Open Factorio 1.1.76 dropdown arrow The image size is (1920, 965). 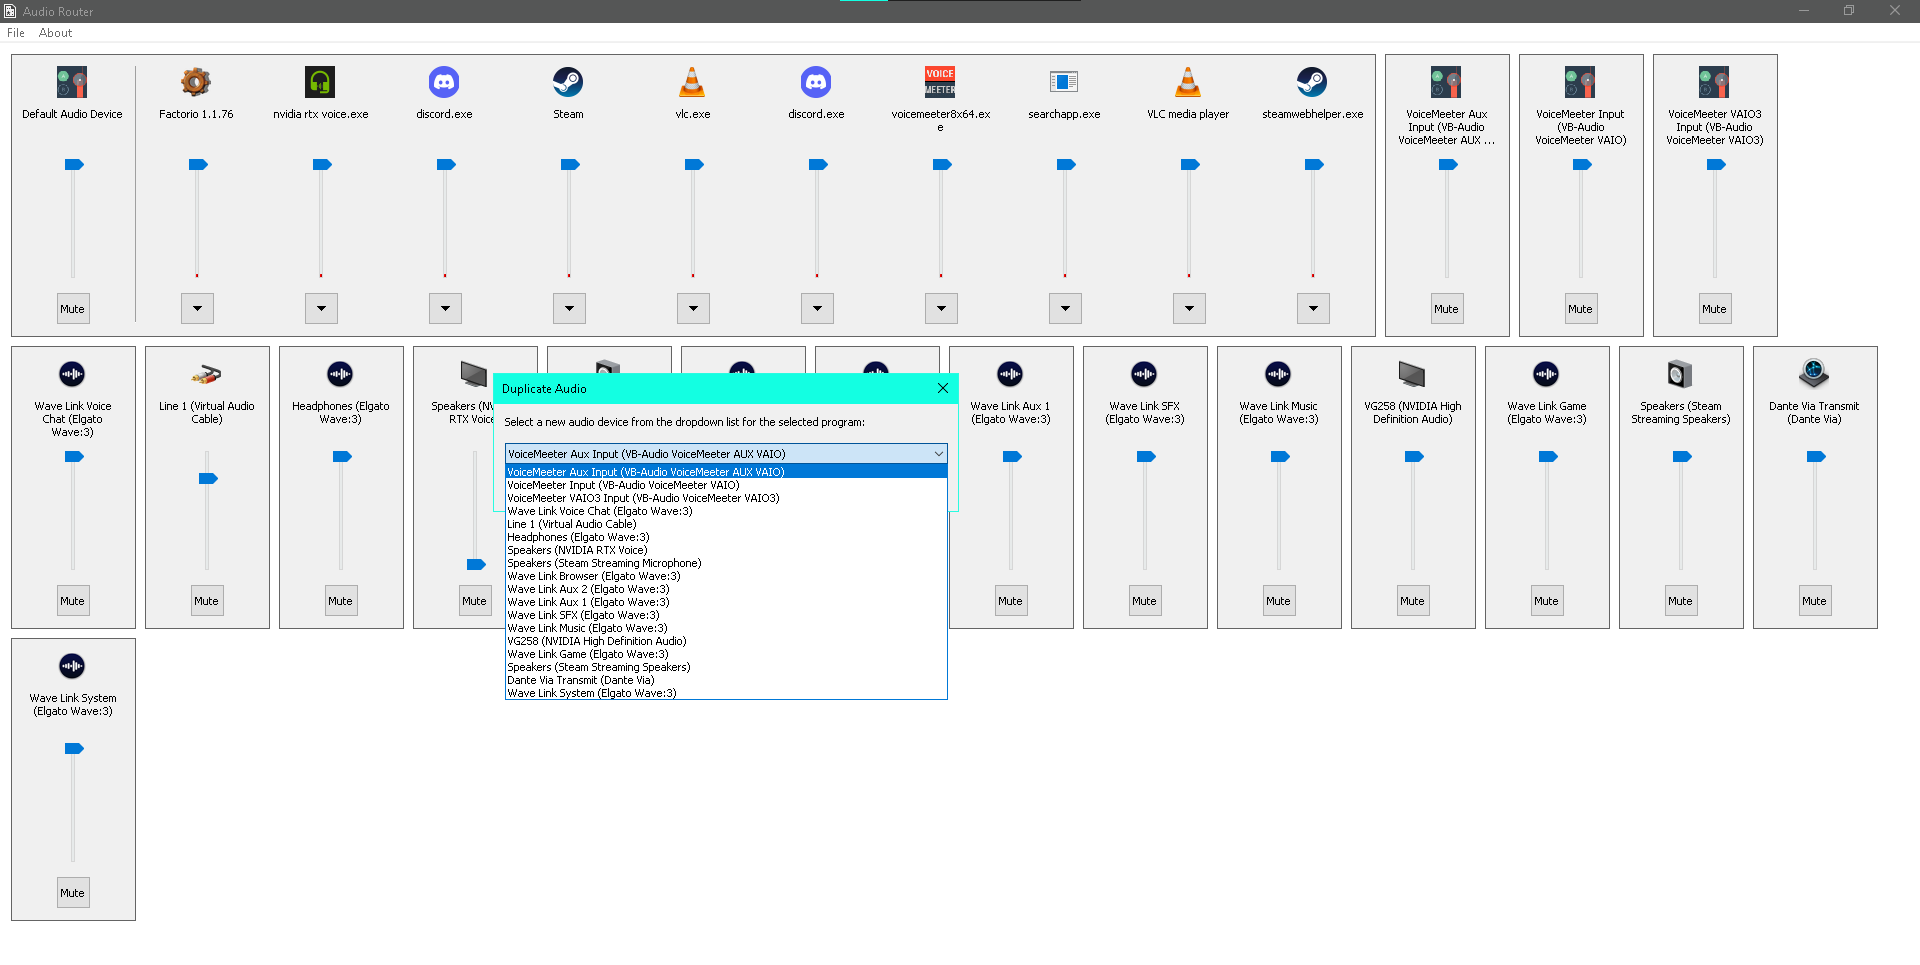197,309
